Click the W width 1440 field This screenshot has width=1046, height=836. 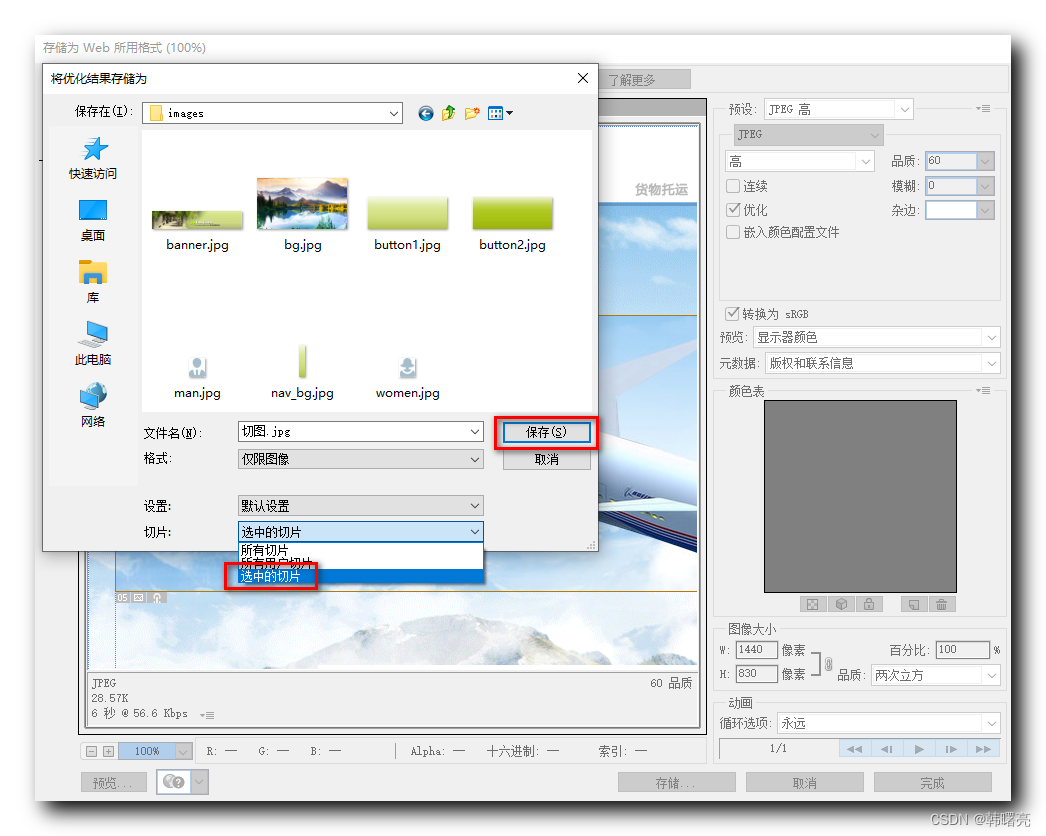[x=756, y=649]
